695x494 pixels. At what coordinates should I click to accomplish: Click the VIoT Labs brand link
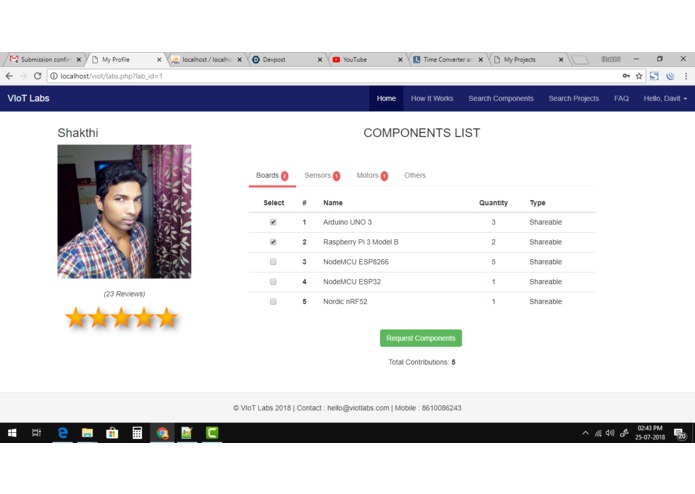(x=28, y=98)
